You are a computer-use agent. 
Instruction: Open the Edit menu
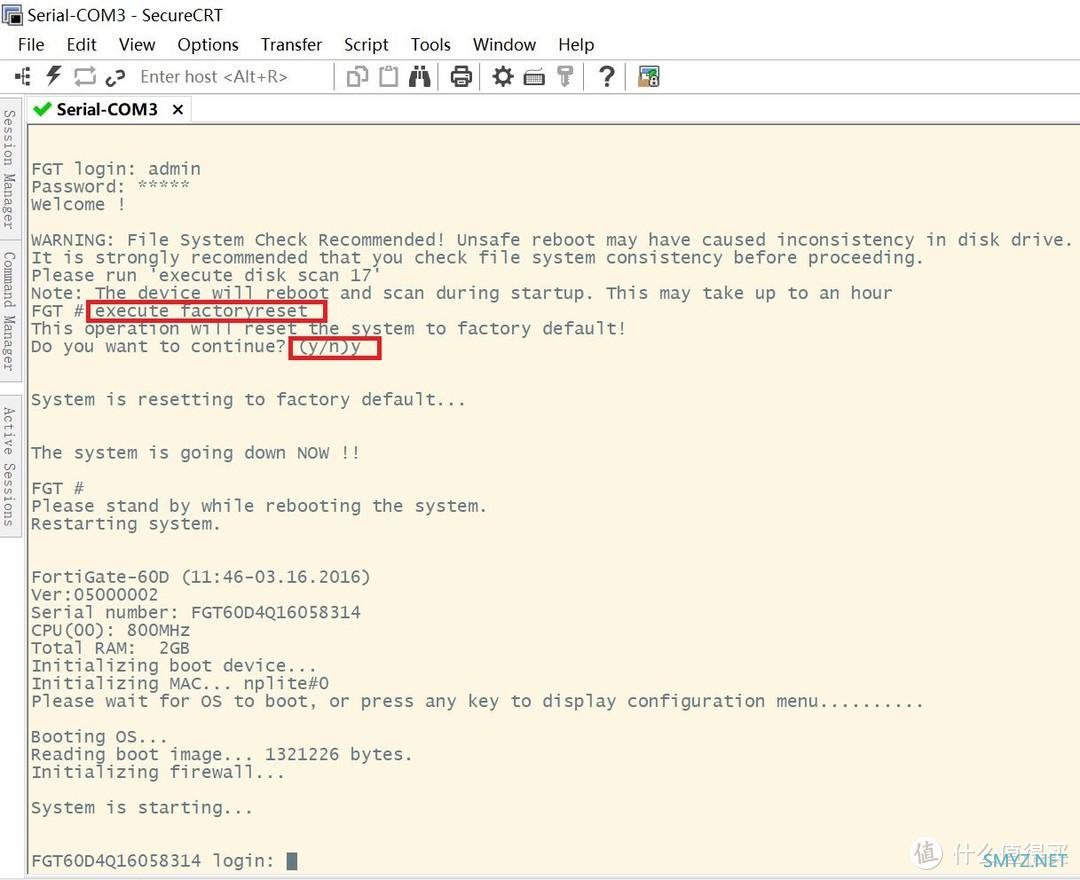81,45
